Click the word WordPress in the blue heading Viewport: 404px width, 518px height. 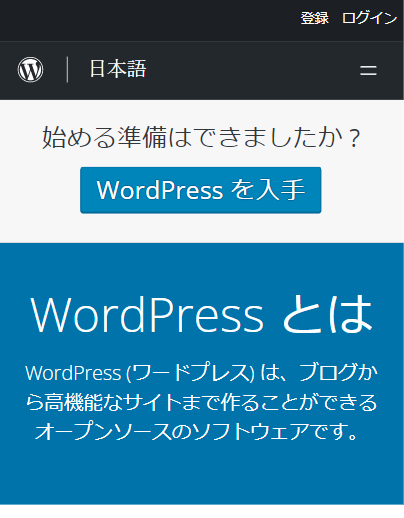(147, 315)
